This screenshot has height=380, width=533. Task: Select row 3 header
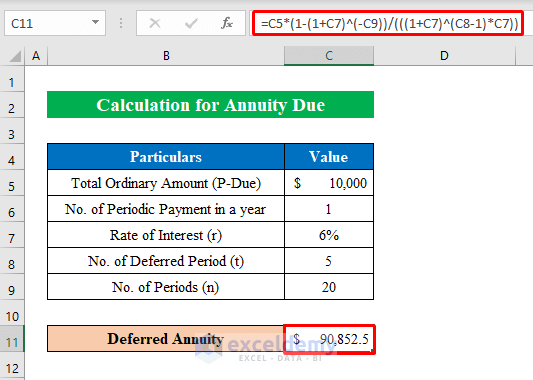pyautogui.click(x=12, y=131)
